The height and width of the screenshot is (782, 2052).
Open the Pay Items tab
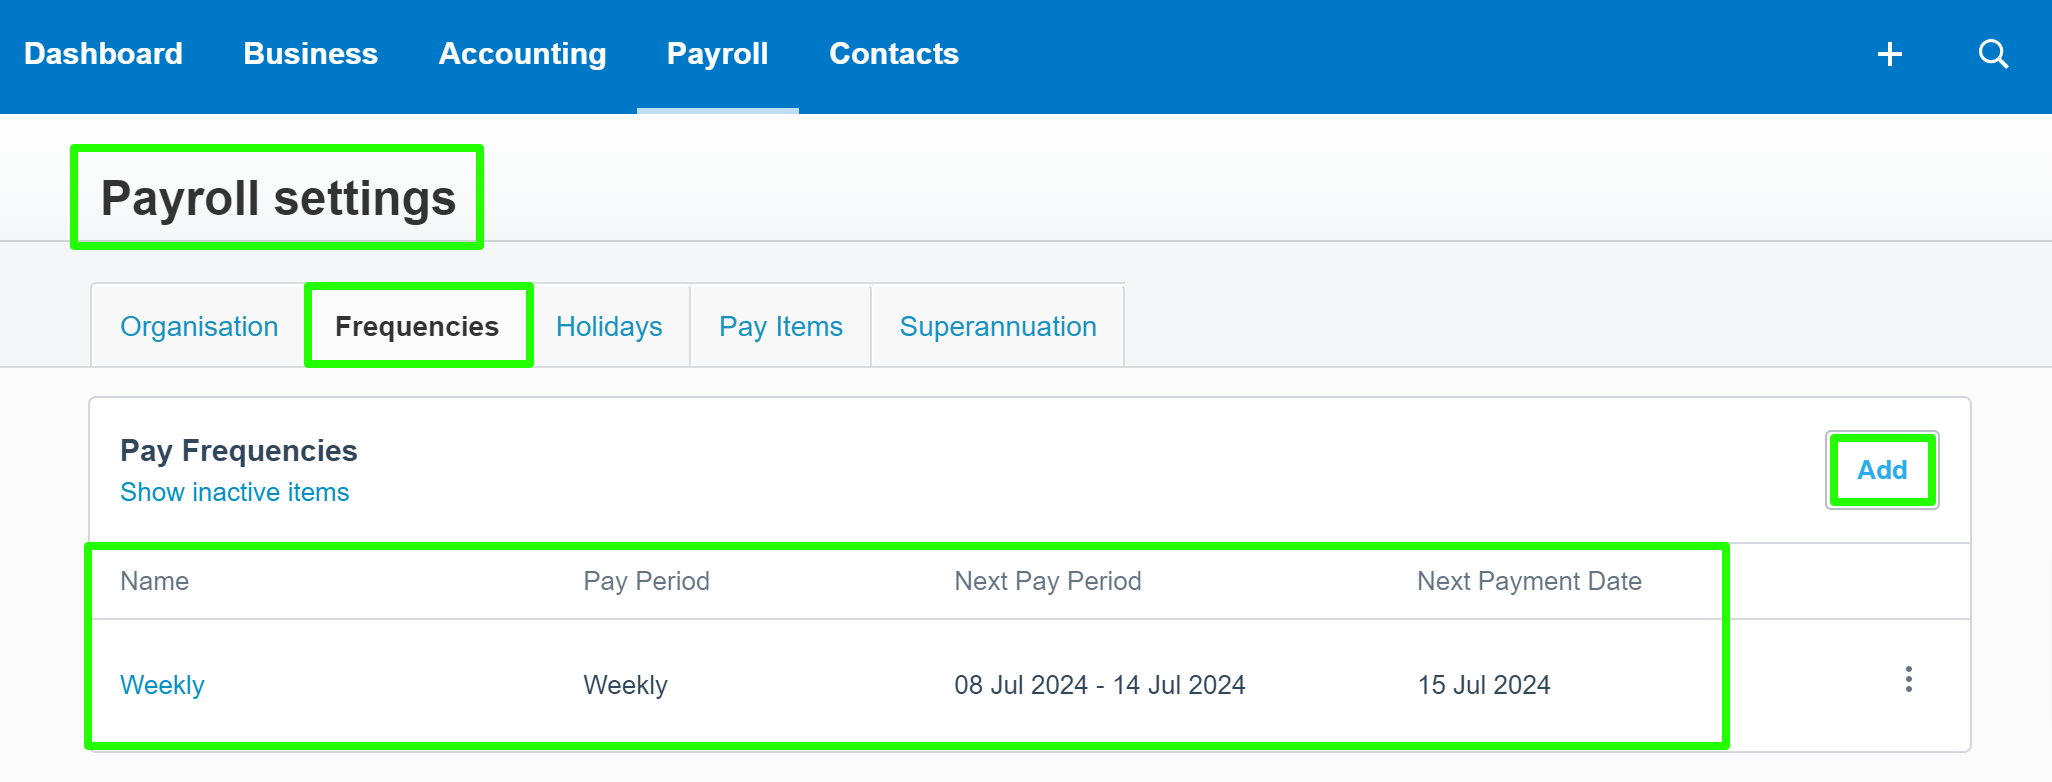tap(781, 326)
